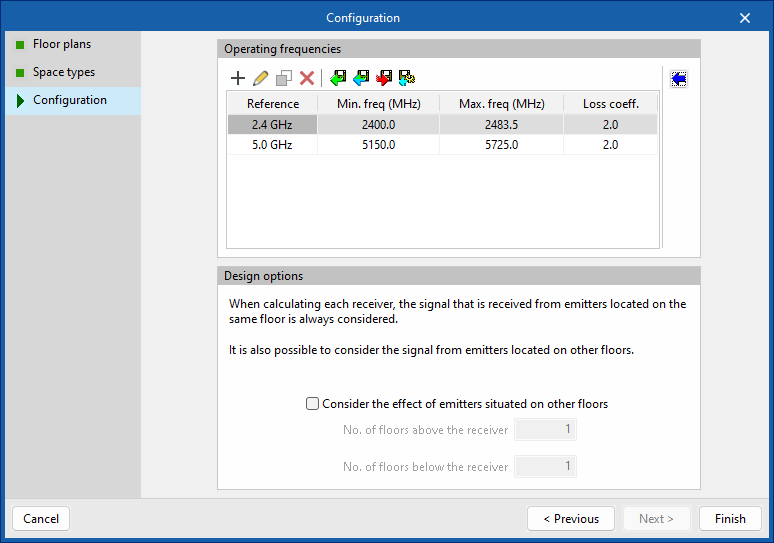
Task: Click the Finish button
Action: click(730, 519)
